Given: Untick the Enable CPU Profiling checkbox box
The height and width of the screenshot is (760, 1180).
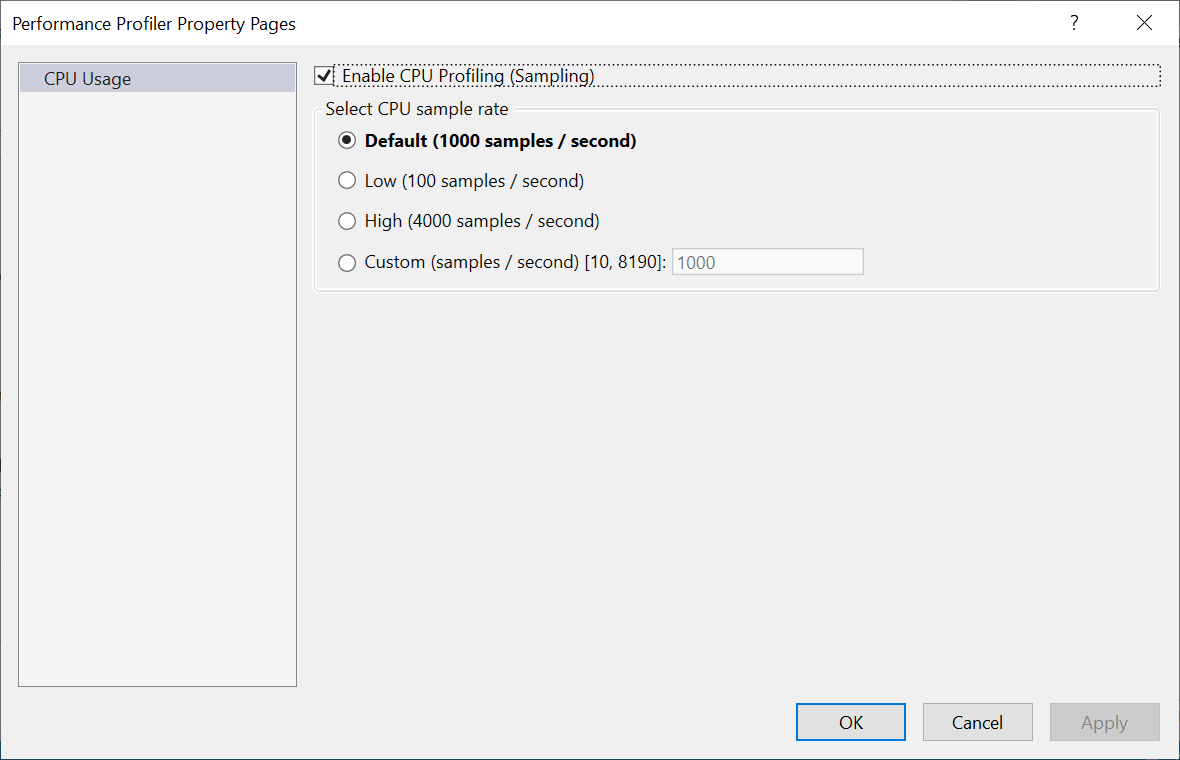Looking at the screenshot, I should (324, 76).
